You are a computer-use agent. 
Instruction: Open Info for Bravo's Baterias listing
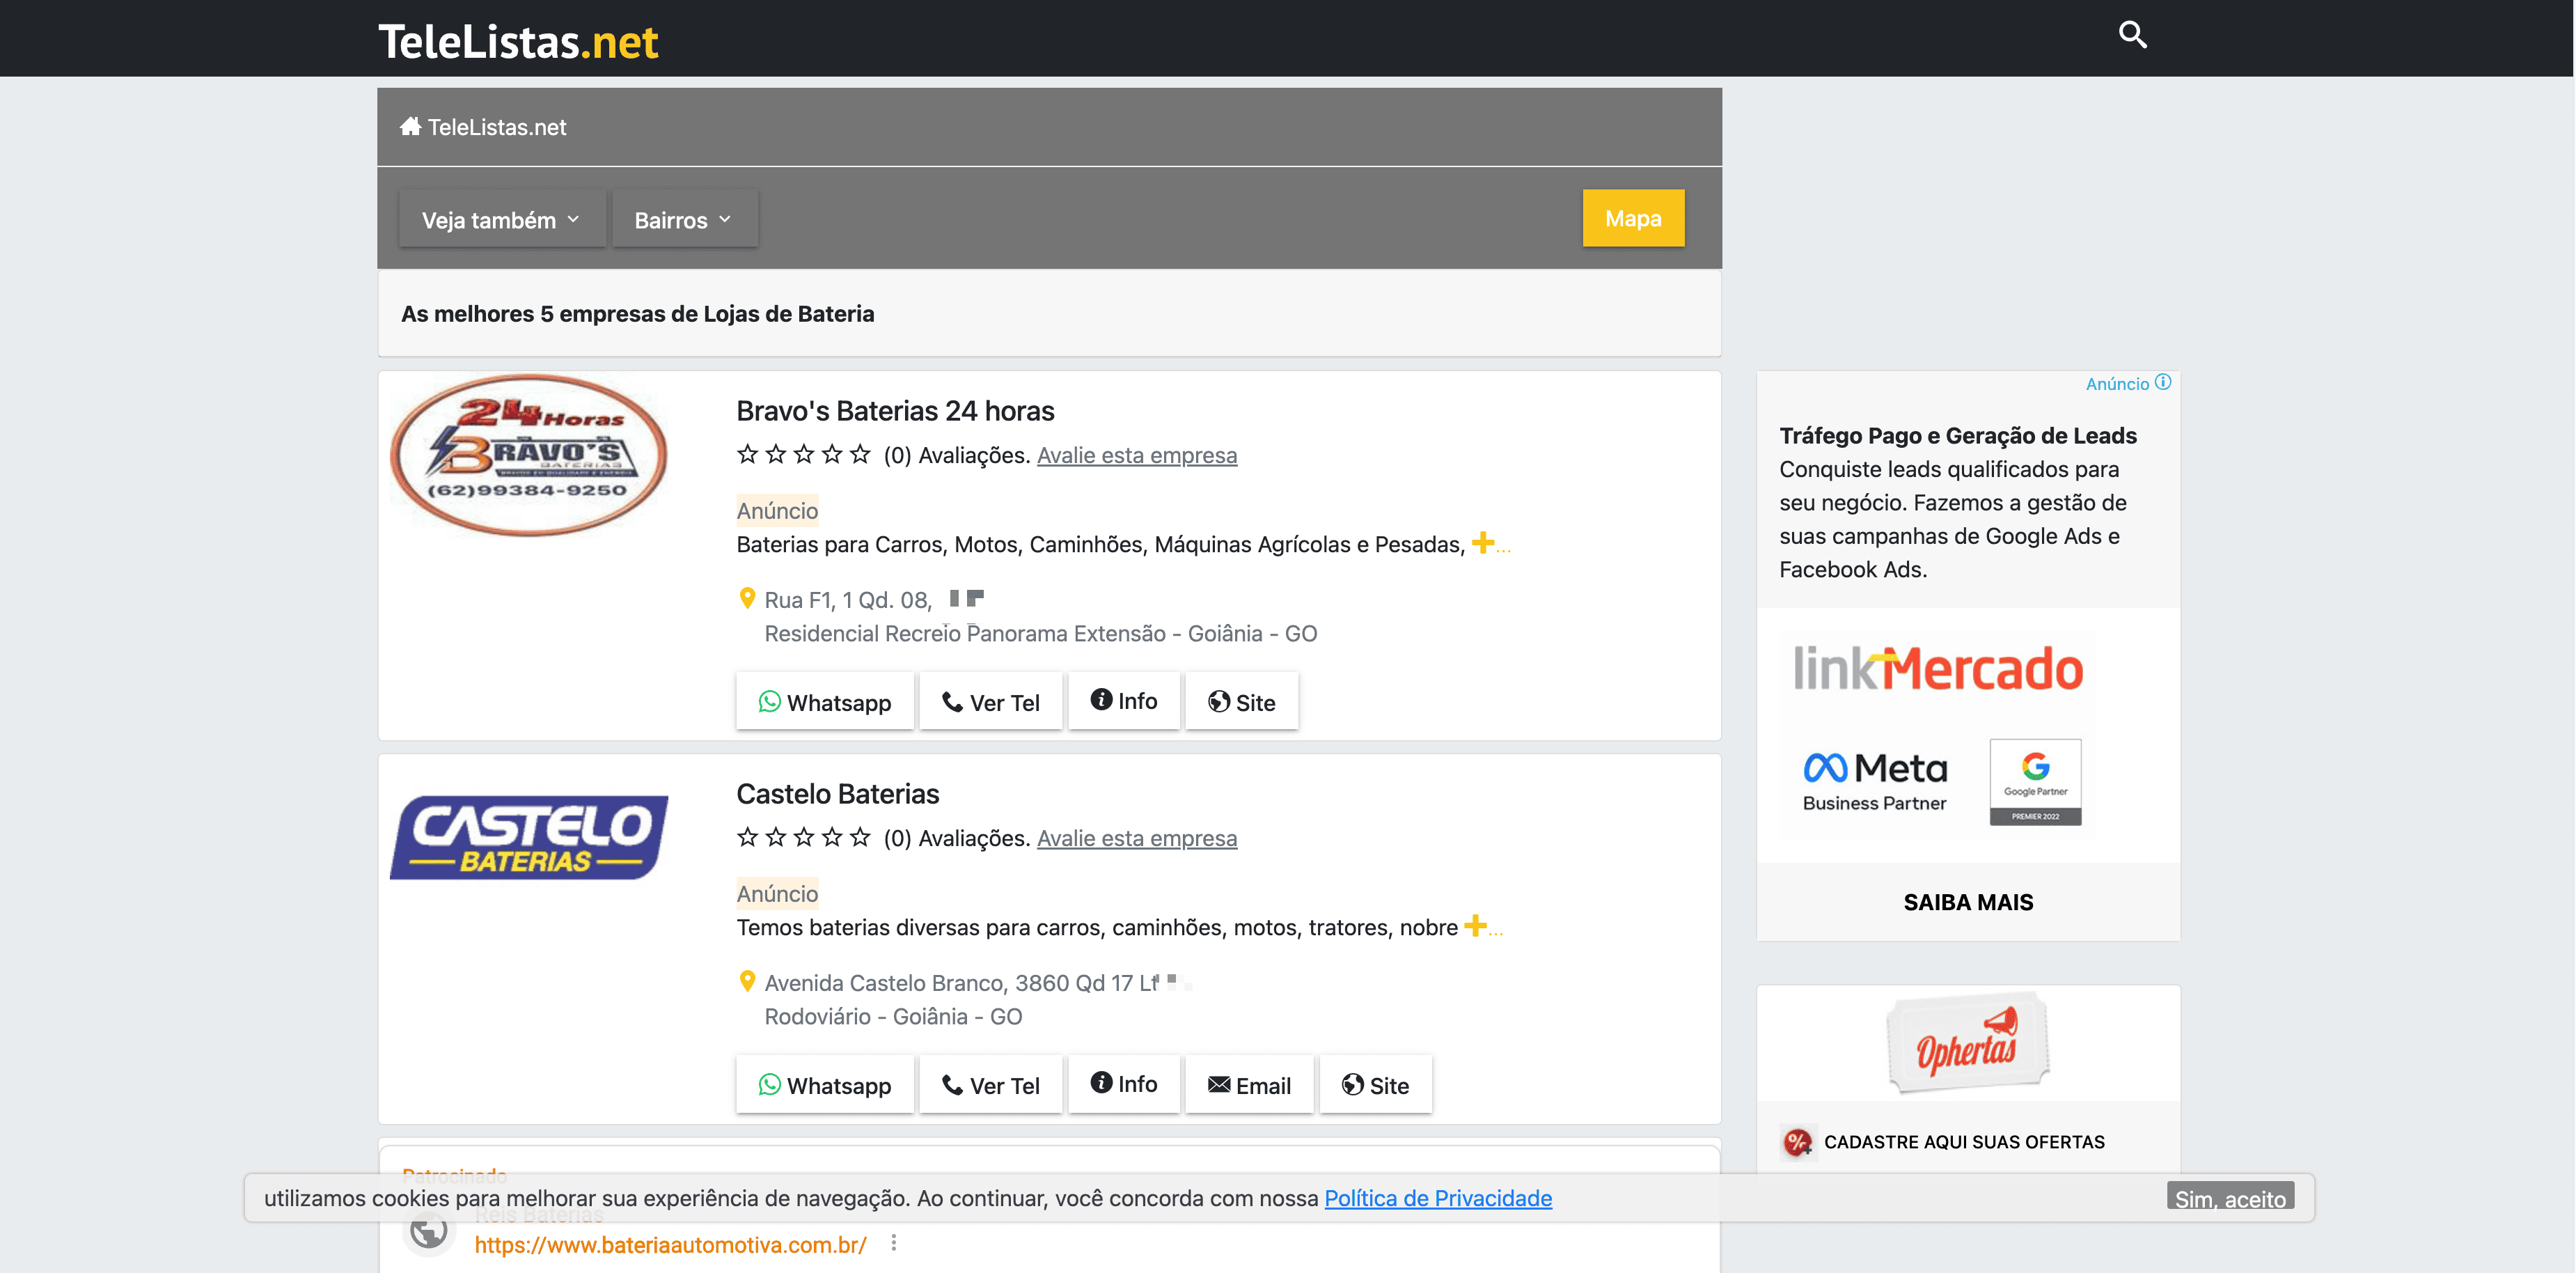pos(1123,701)
